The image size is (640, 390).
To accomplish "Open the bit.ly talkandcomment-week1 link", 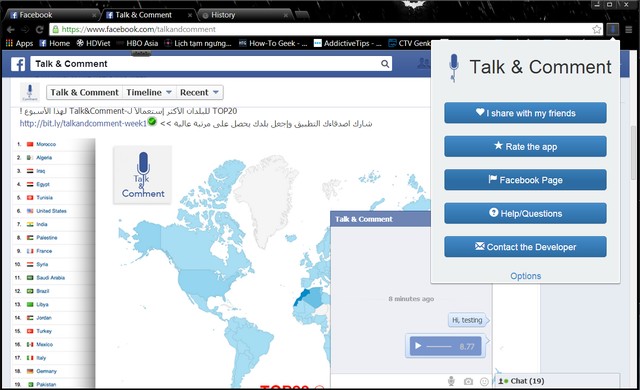I will click(83, 123).
